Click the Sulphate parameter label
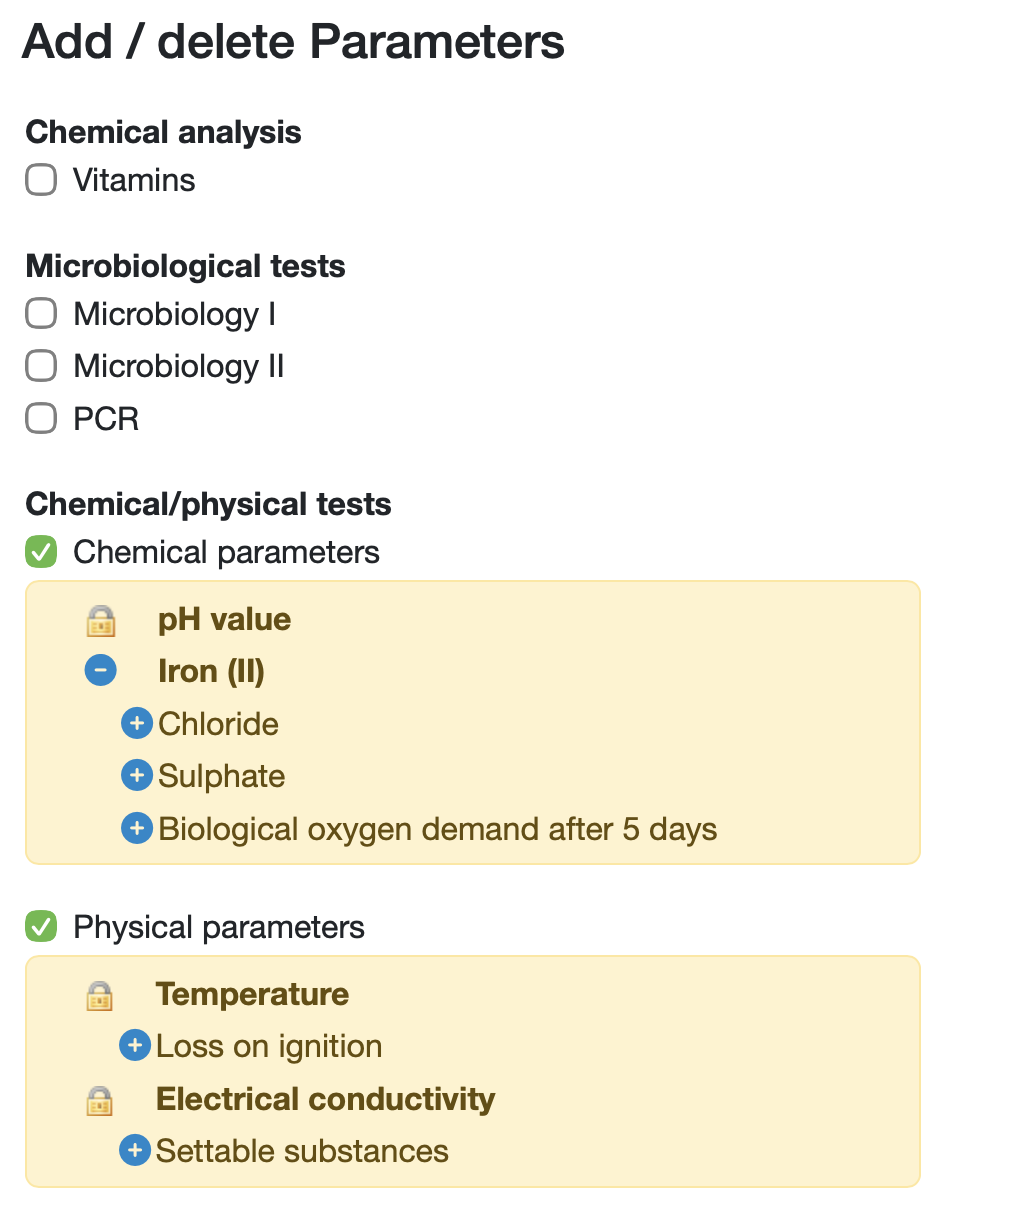 [x=221, y=776]
